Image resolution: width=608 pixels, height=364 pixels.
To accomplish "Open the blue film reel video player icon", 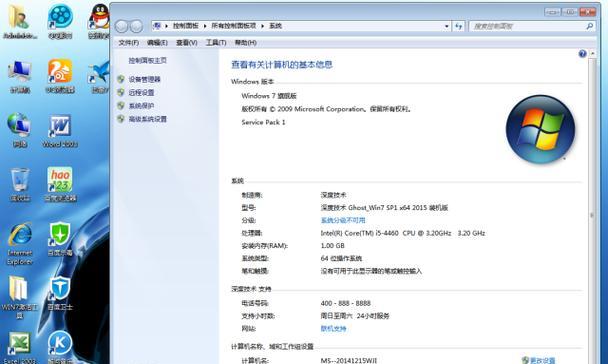I will [60, 22].
